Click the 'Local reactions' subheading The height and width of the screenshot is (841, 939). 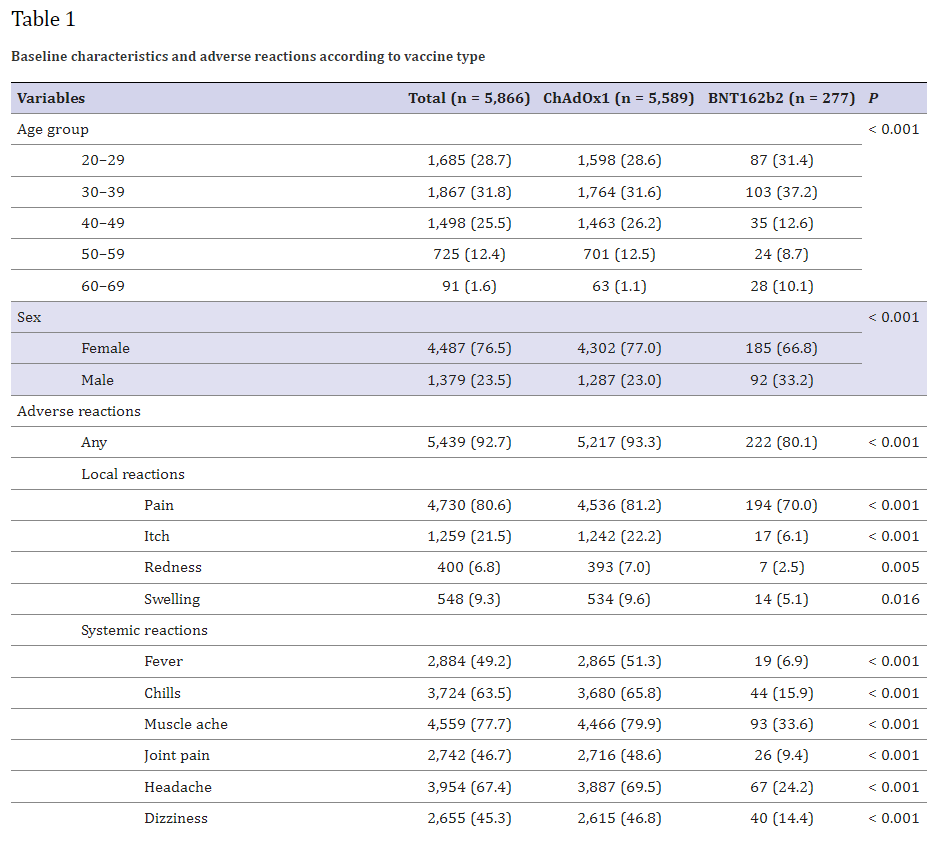[x=133, y=474]
